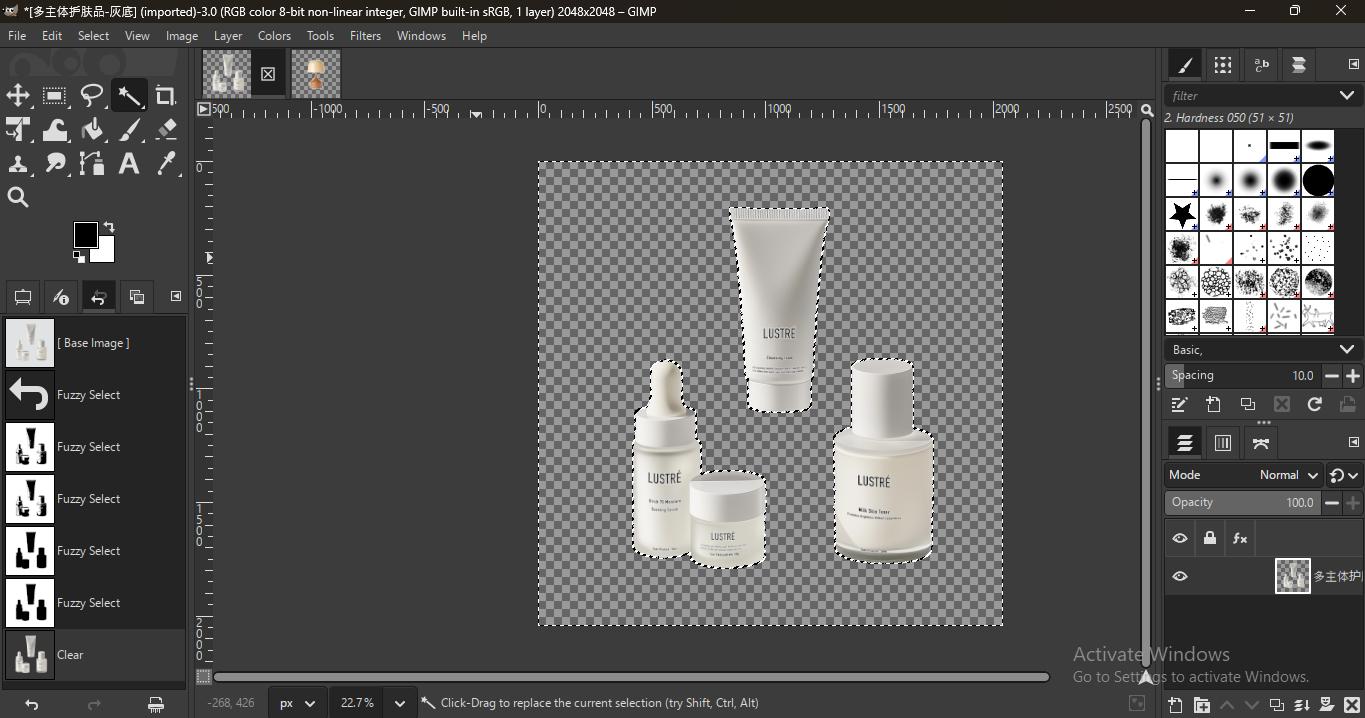
Task: Switch to the Fonts tab
Action: 1261,65
